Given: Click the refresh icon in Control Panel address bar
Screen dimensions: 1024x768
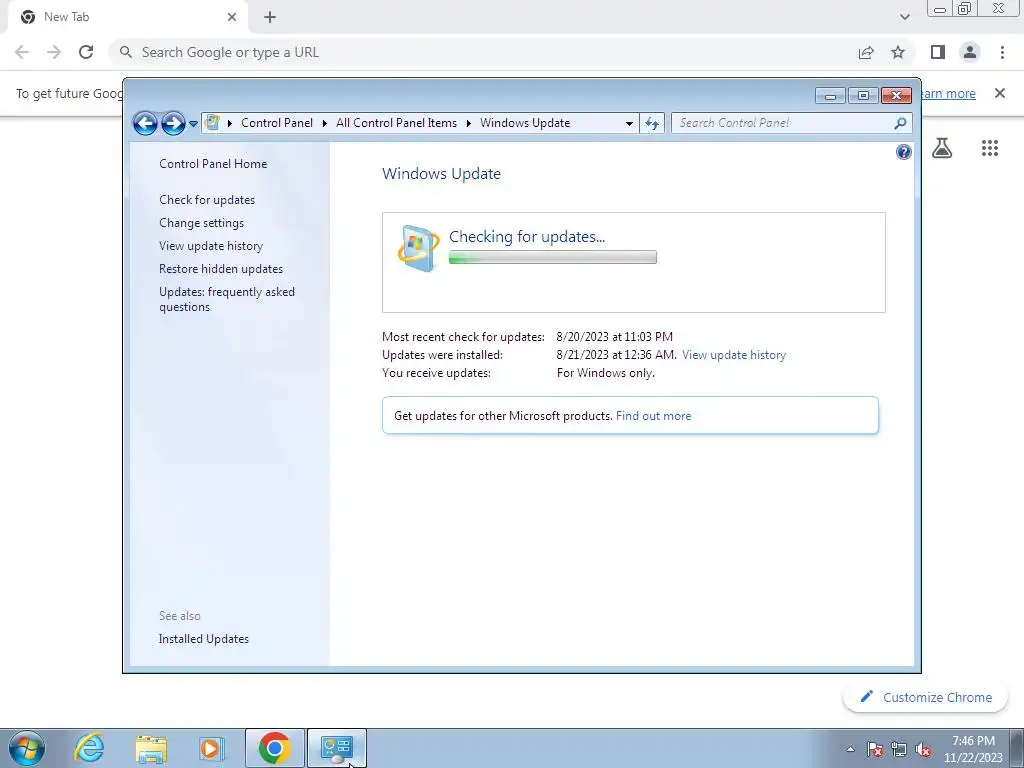Looking at the screenshot, I should click(x=652, y=123).
